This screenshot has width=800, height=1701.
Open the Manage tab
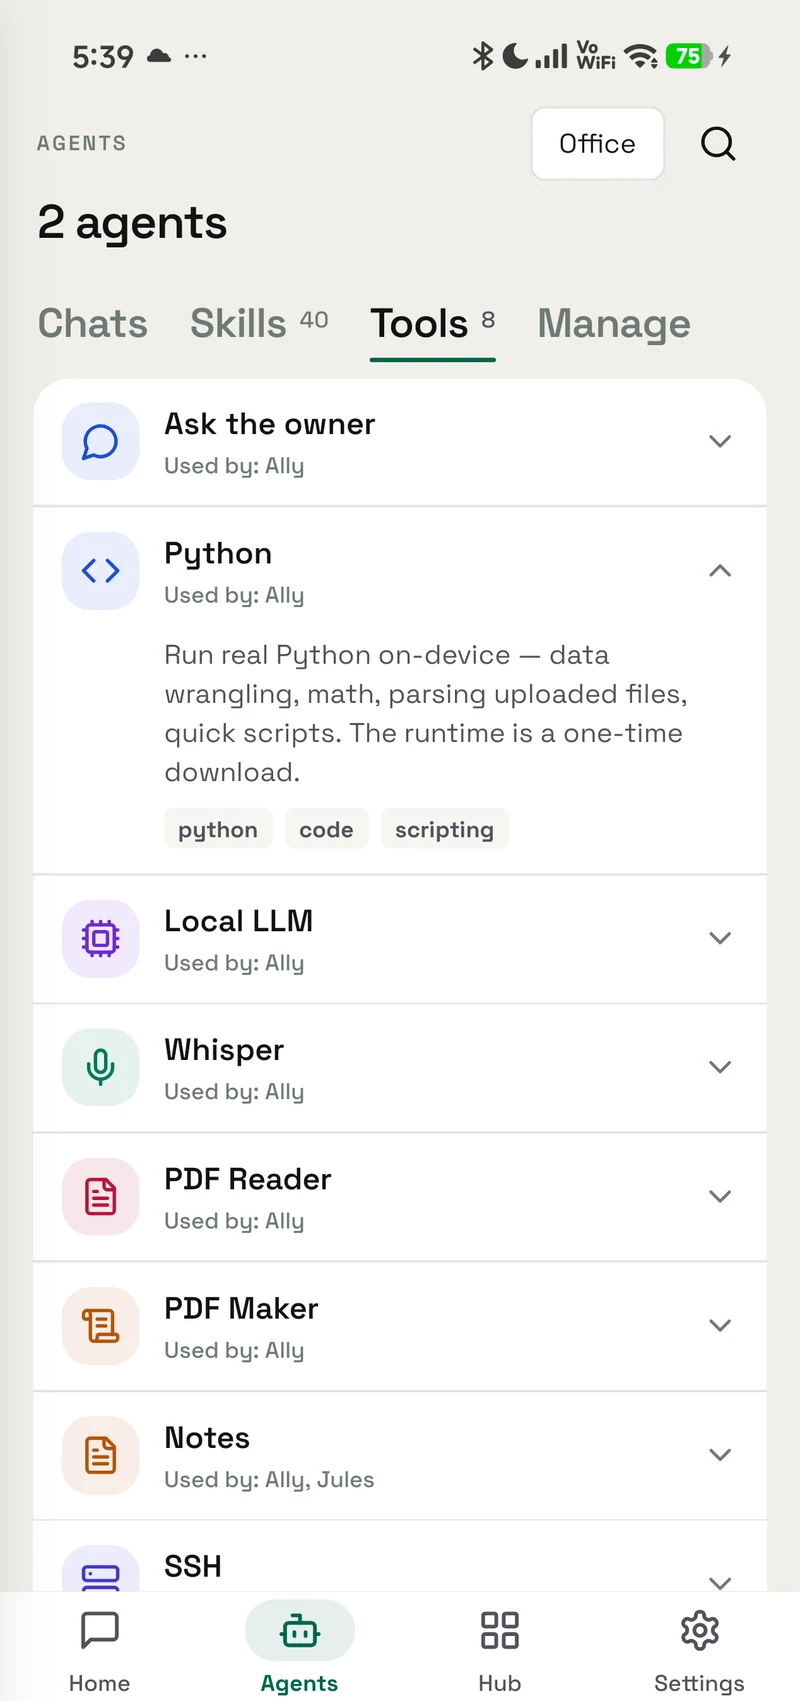[x=614, y=324]
